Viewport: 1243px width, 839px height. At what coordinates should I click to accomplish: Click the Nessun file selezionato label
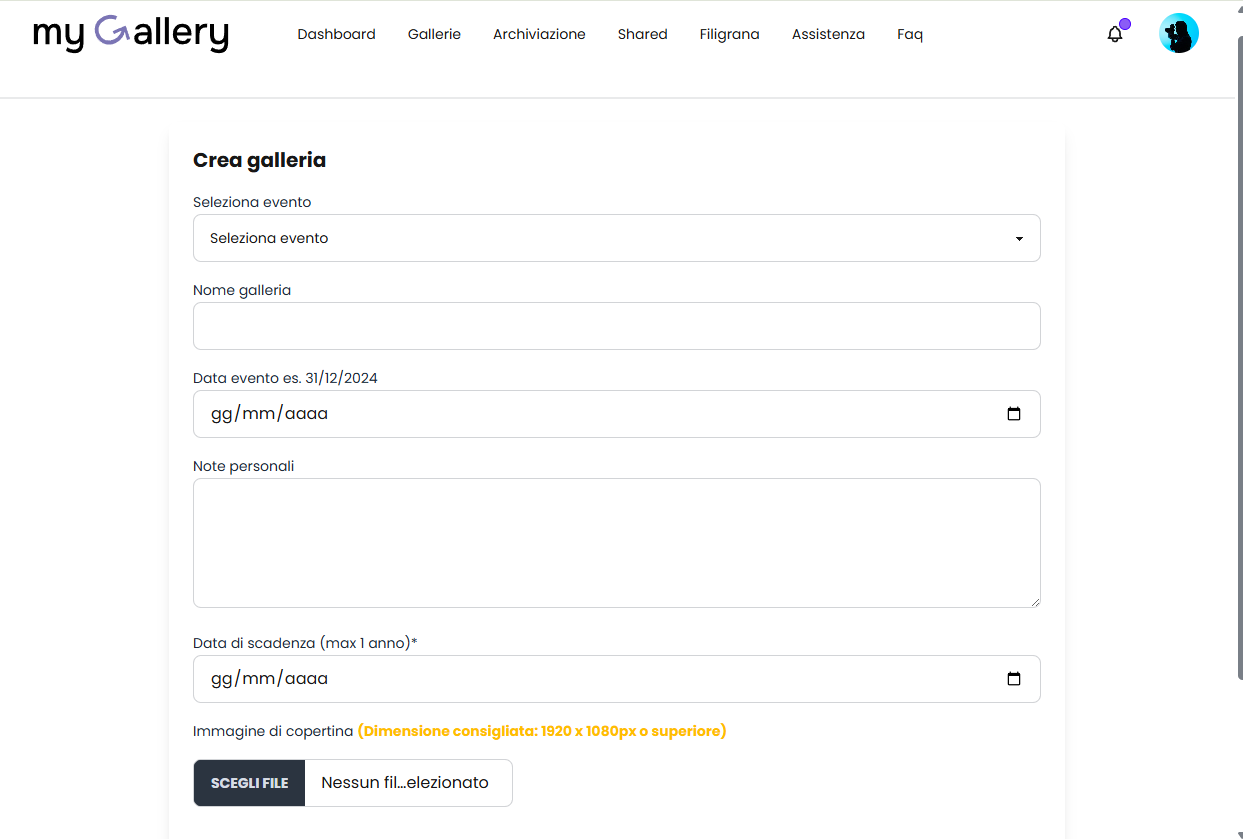(x=405, y=783)
